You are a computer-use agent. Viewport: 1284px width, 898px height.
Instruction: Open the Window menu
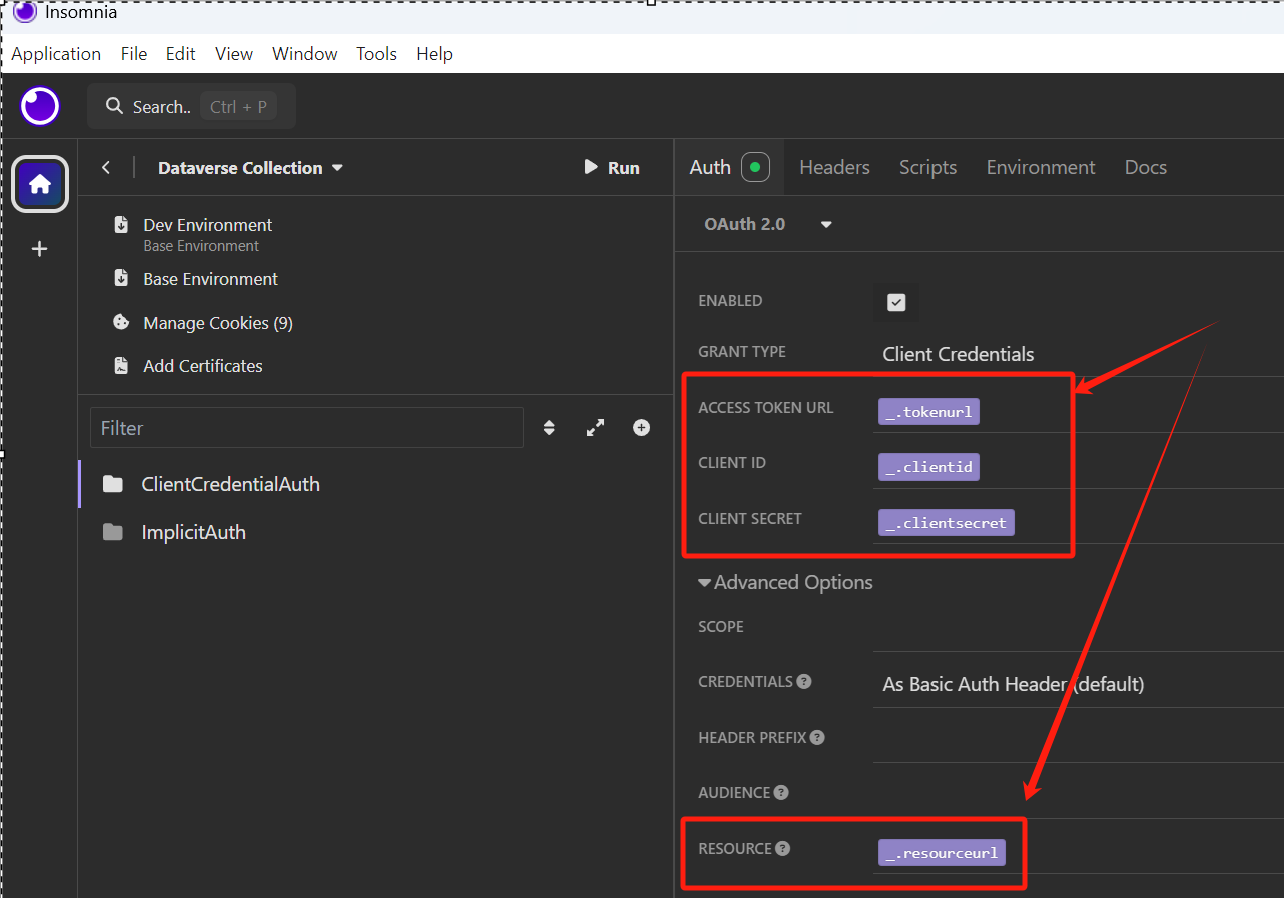pyautogui.click(x=305, y=54)
